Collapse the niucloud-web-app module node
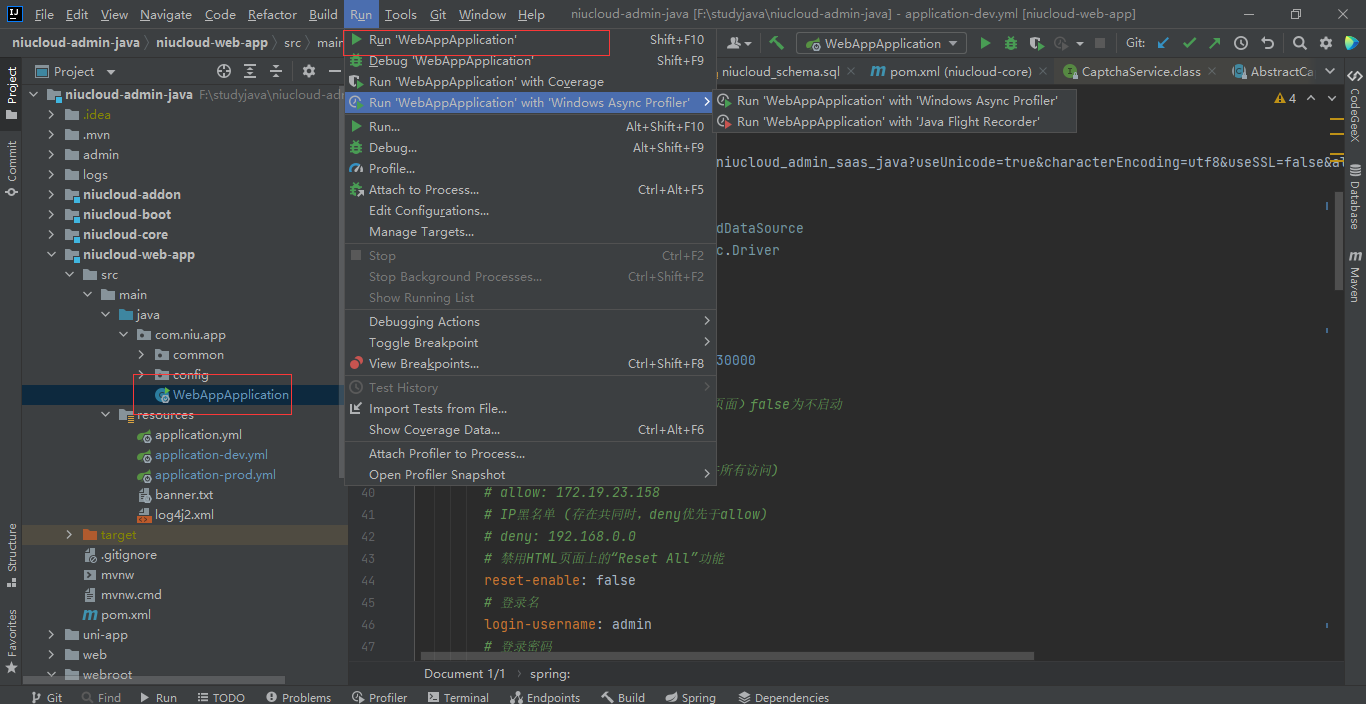This screenshot has width=1366, height=704. click(x=51, y=255)
